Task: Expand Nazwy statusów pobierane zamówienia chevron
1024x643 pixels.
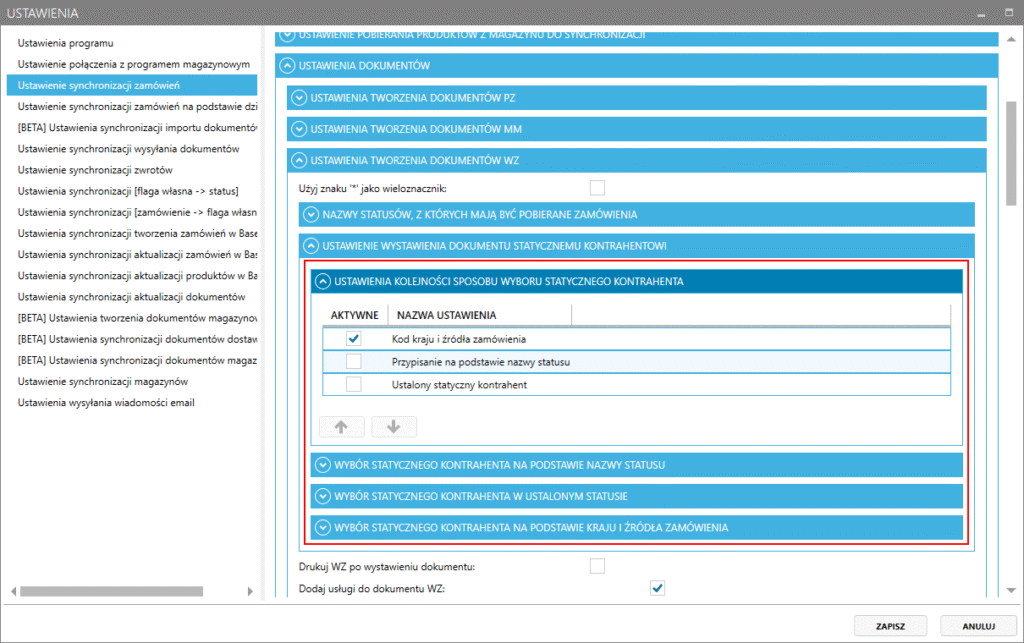Action: (310, 214)
